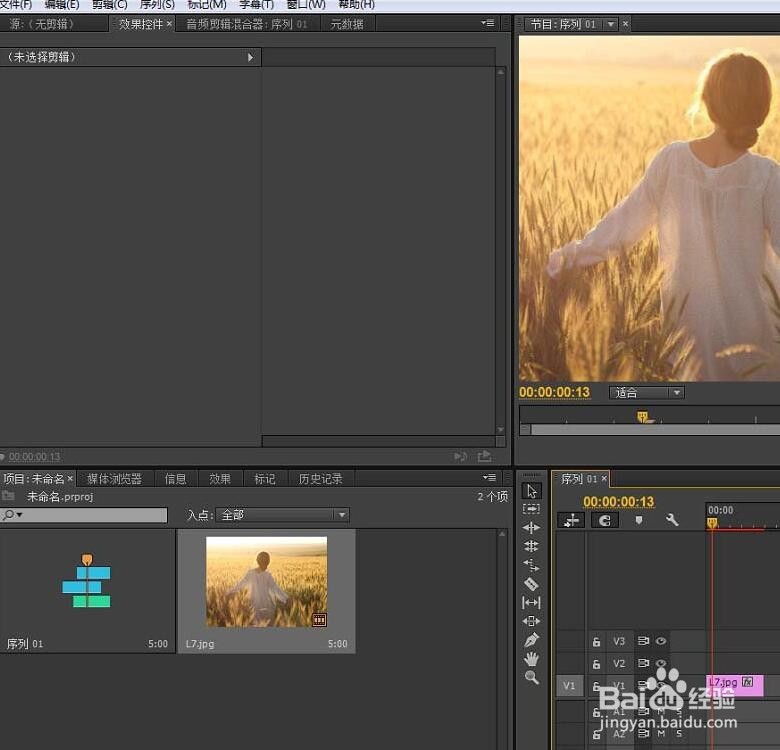780x750 pixels.
Task: Select the Rolling Edit tool
Action: (x=531, y=546)
